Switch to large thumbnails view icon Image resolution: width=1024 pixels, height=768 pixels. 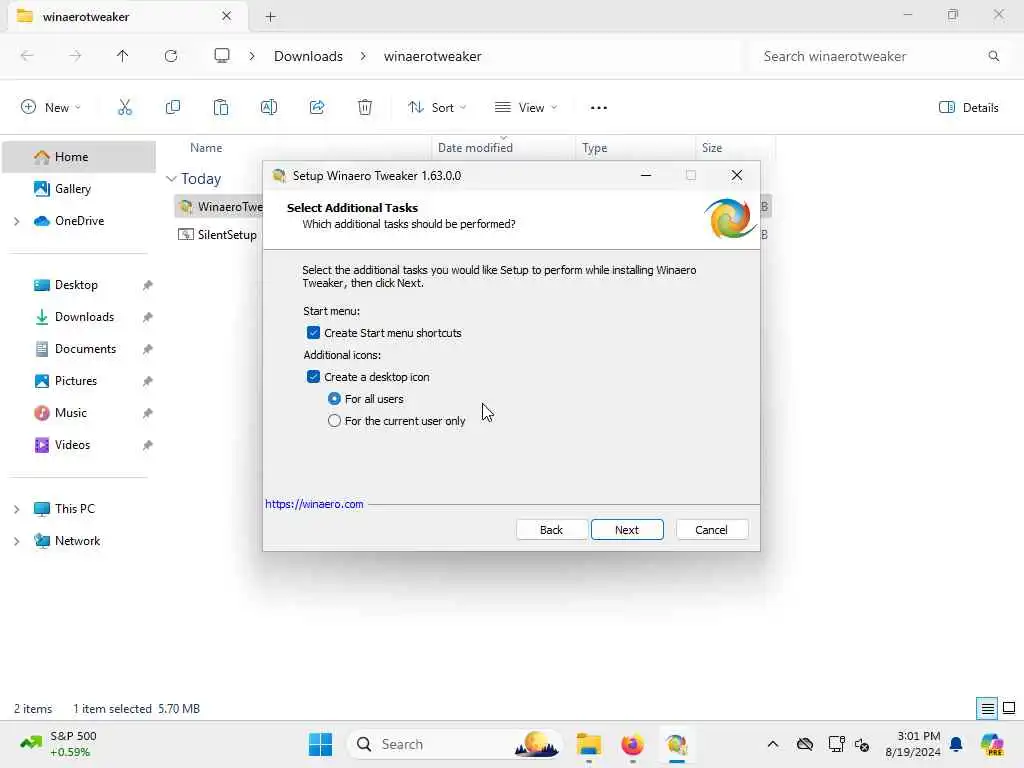click(x=1009, y=709)
